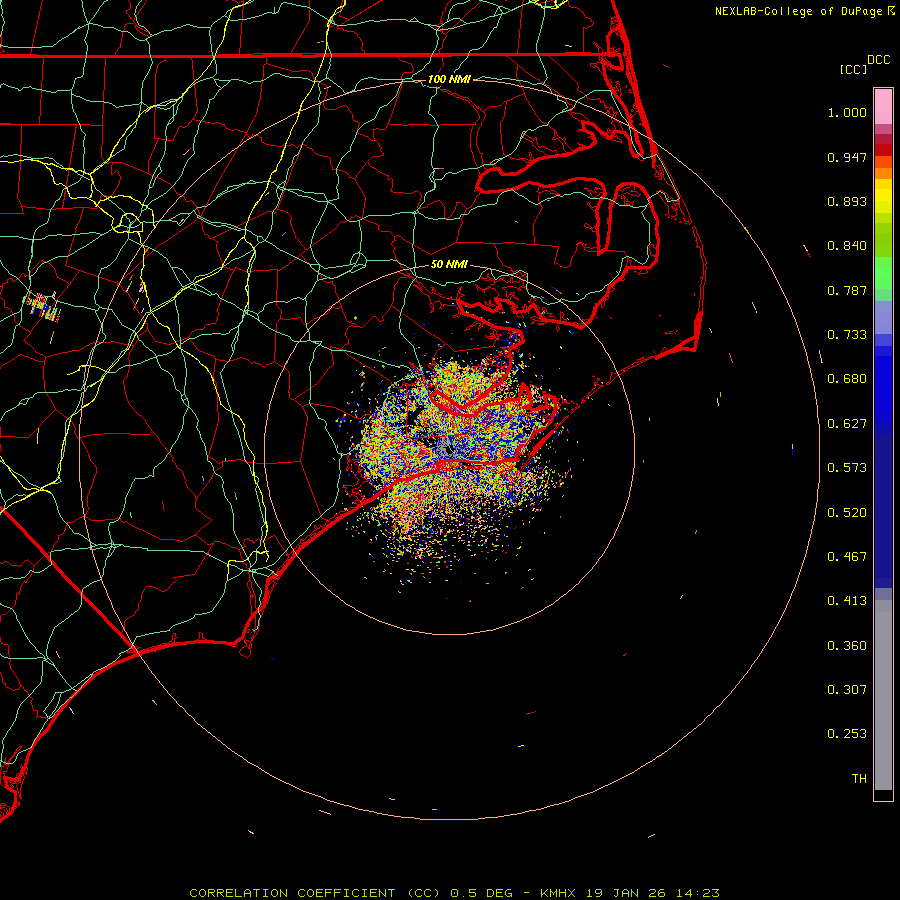Viewport: 900px width, 900px height.
Task: Click the 100 NMI range ring label
Action: click(x=449, y=79)
